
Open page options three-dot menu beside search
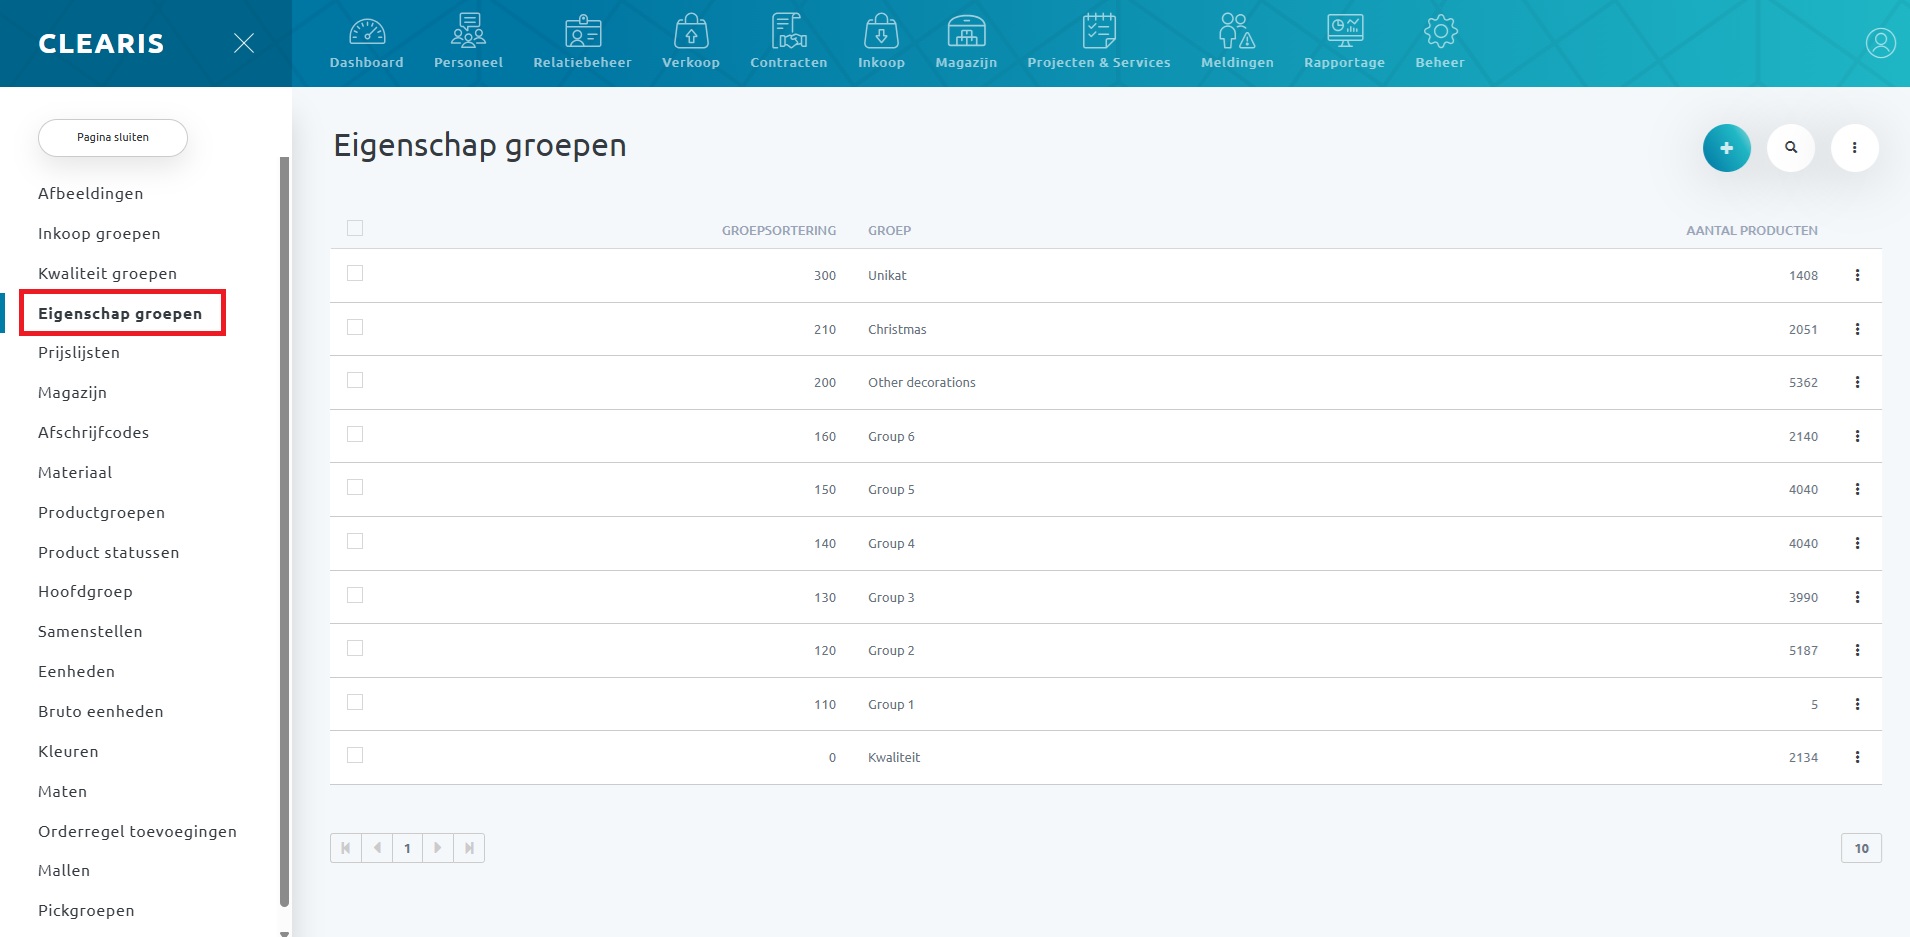pos(1854,148)
